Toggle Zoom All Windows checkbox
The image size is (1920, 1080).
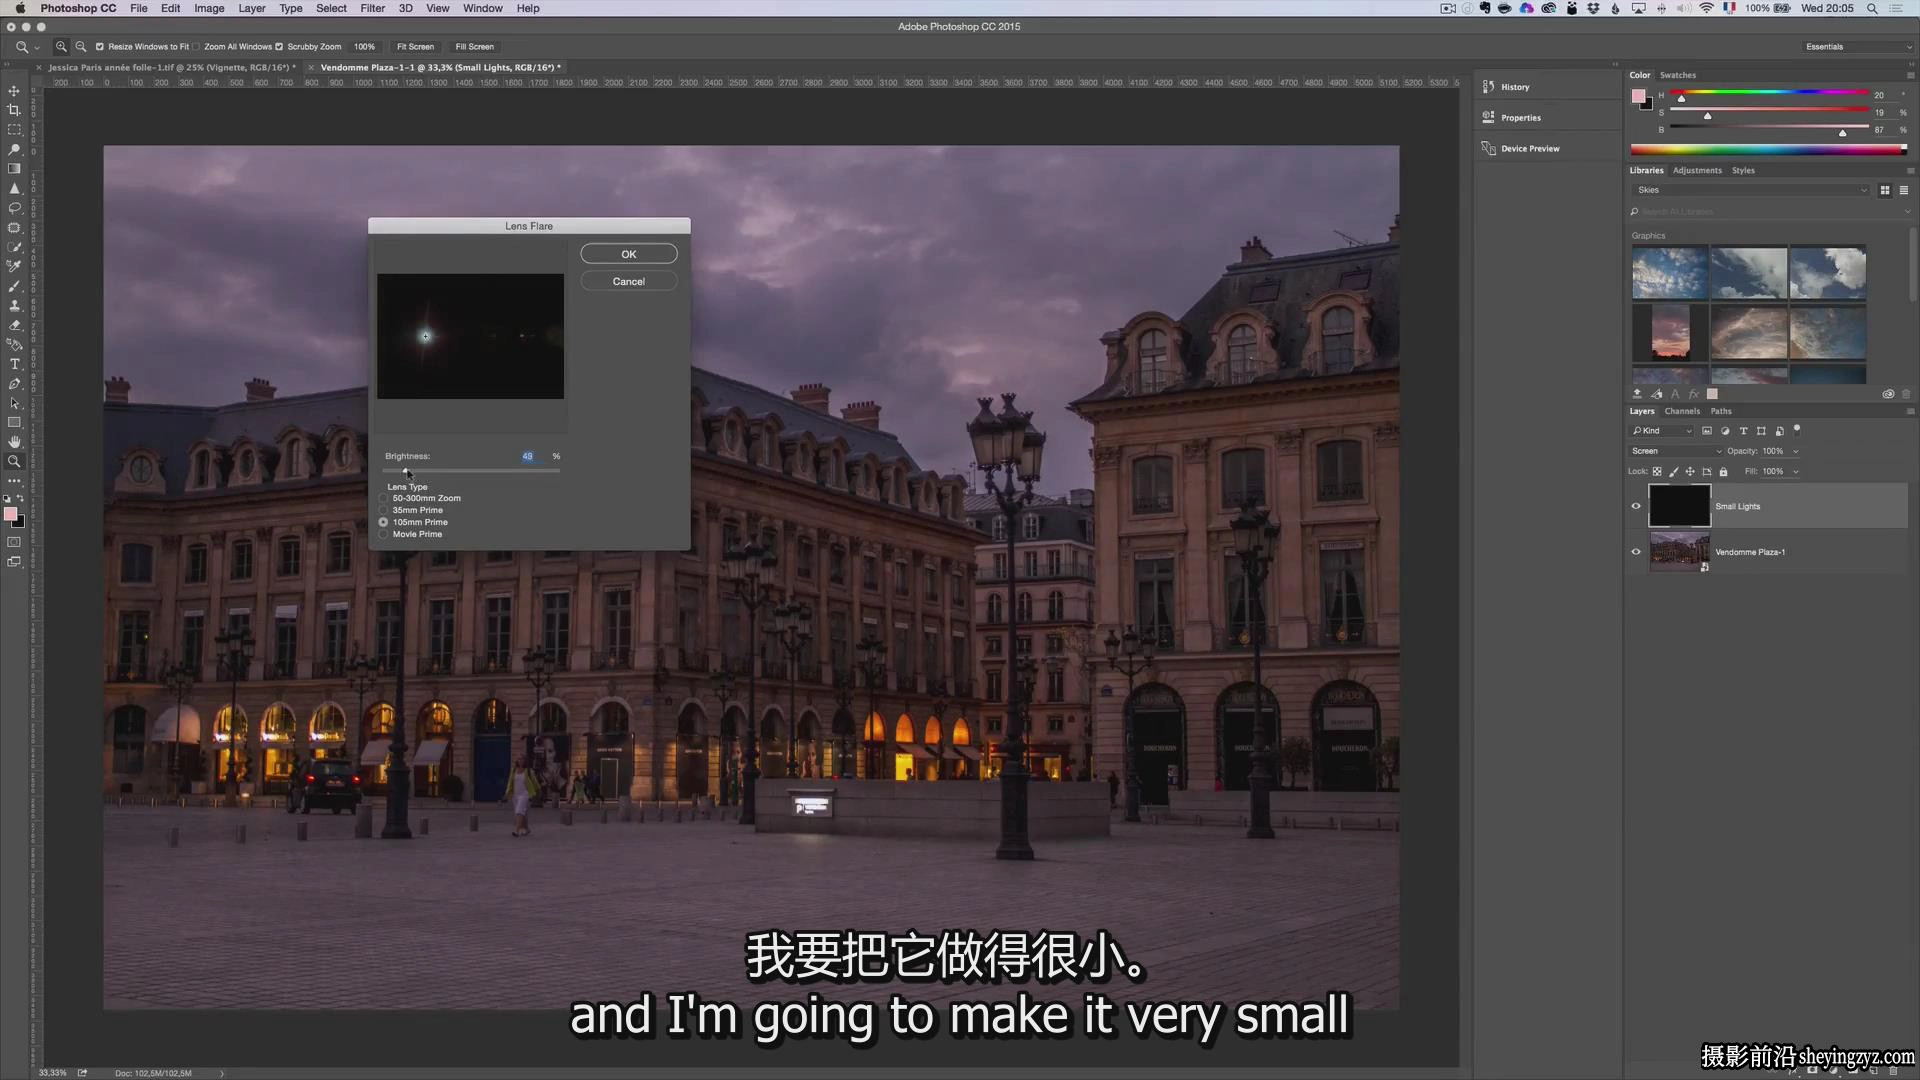[x=196, y=47]
